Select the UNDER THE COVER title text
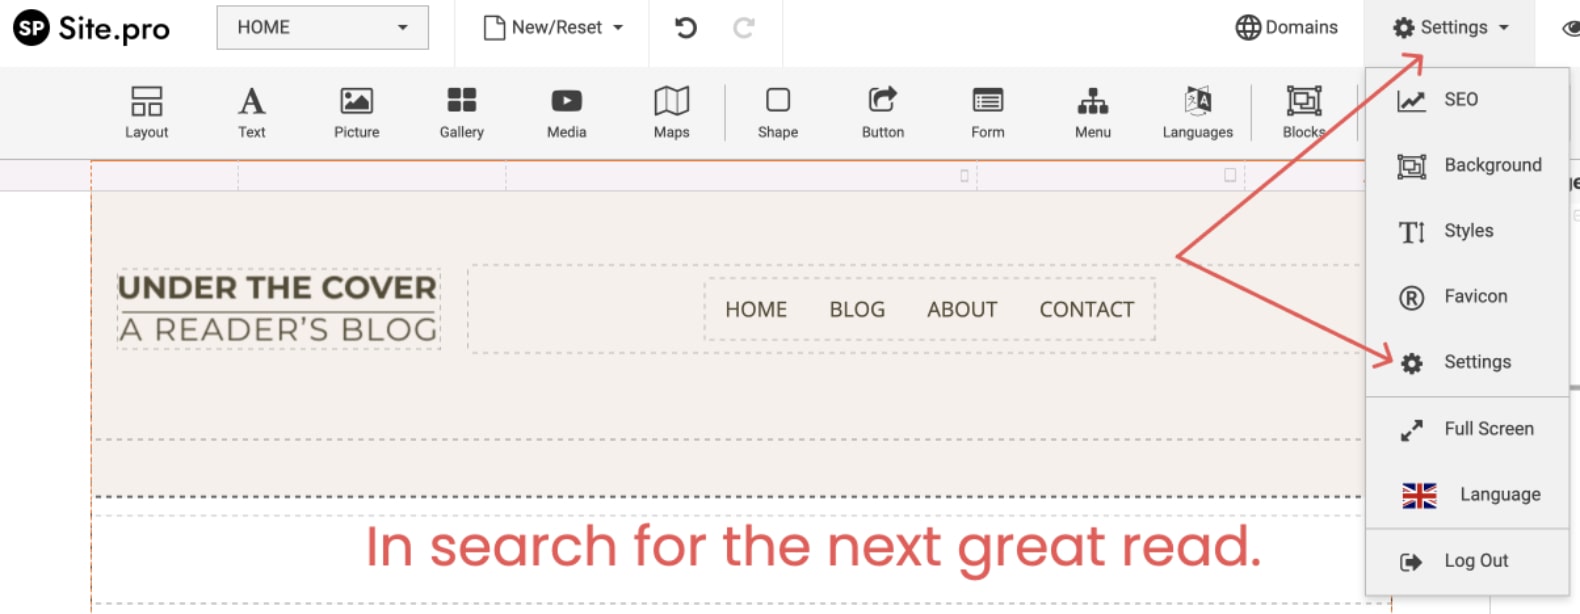 pyautogui.click(x=277, y=288)
